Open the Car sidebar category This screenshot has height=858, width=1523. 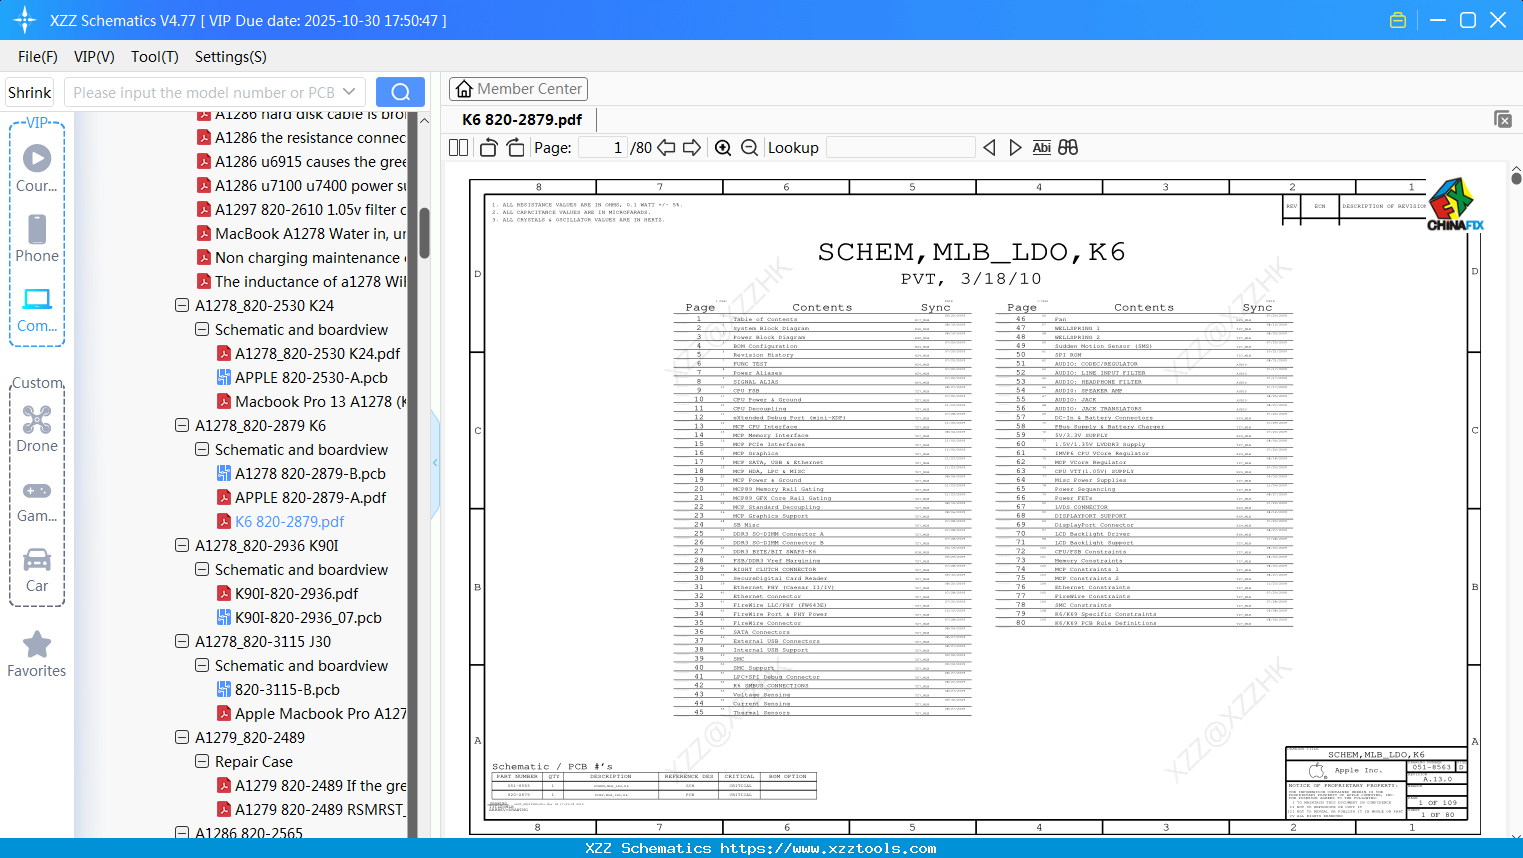[x=37, y=570]
